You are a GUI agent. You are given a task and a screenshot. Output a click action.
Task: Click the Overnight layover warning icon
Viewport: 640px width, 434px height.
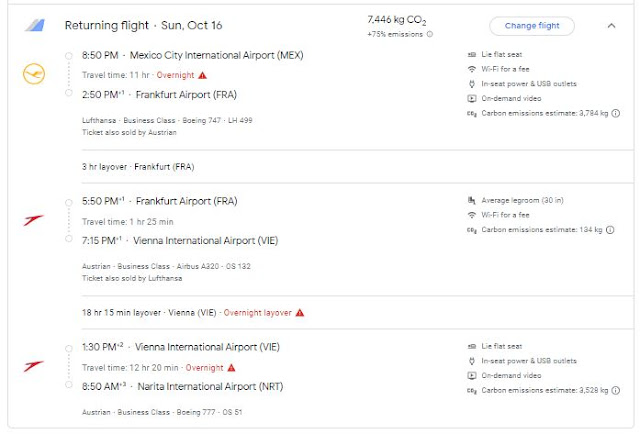300,313
